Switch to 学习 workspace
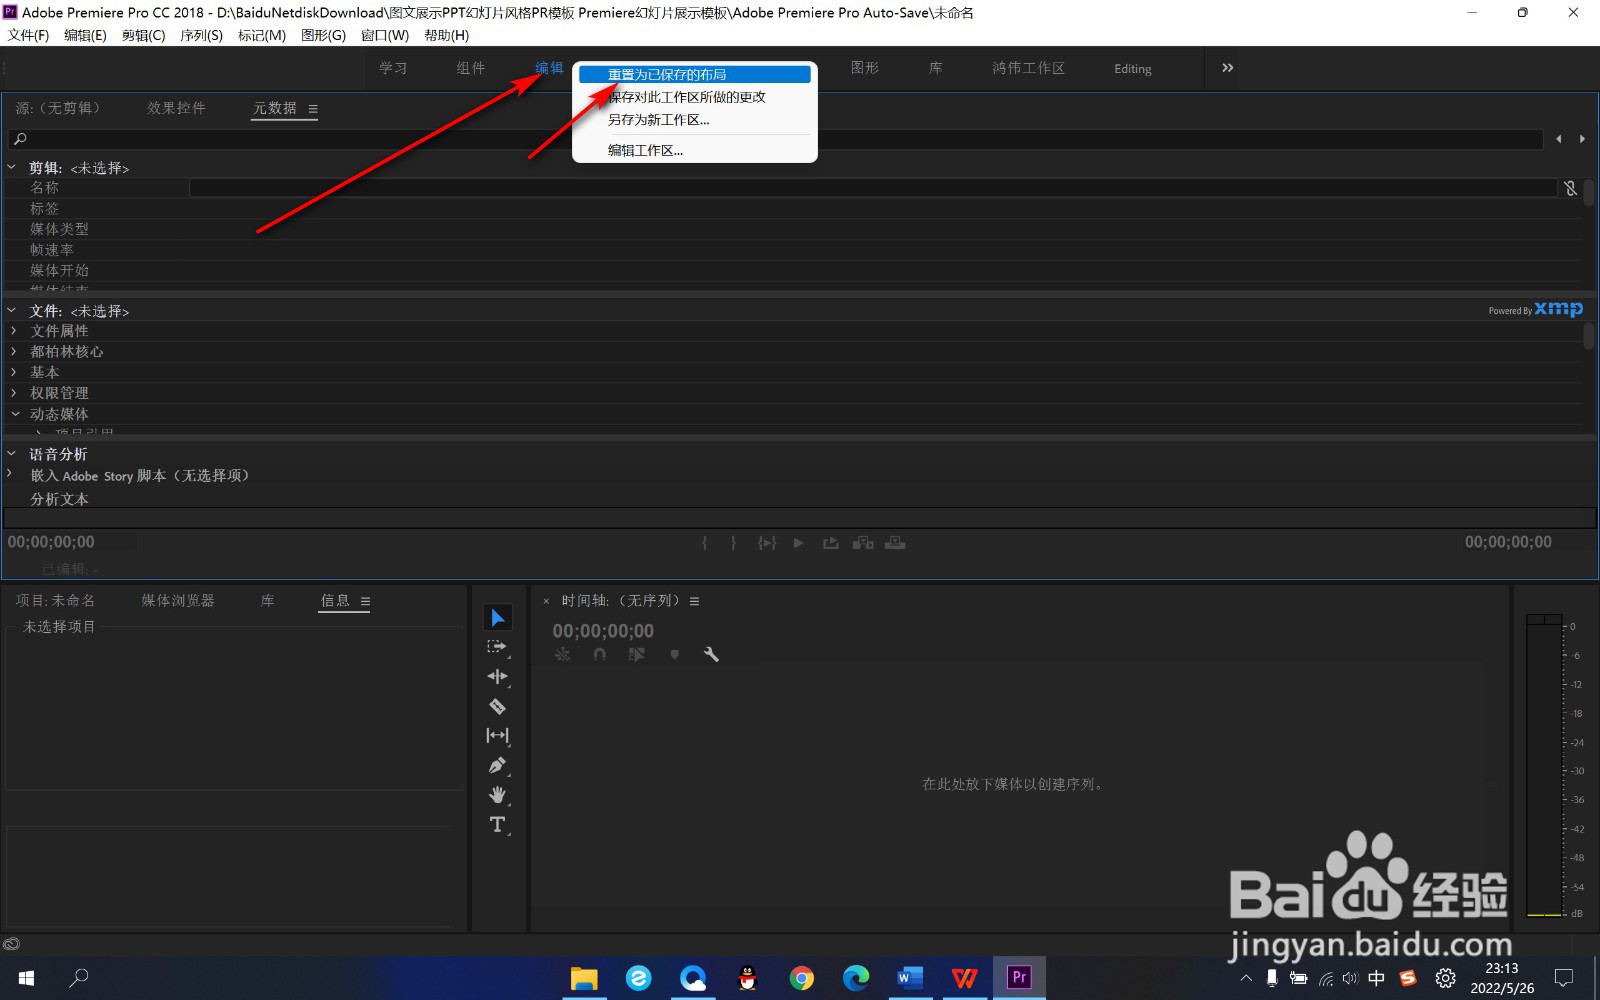 click(x=393, y=68)
